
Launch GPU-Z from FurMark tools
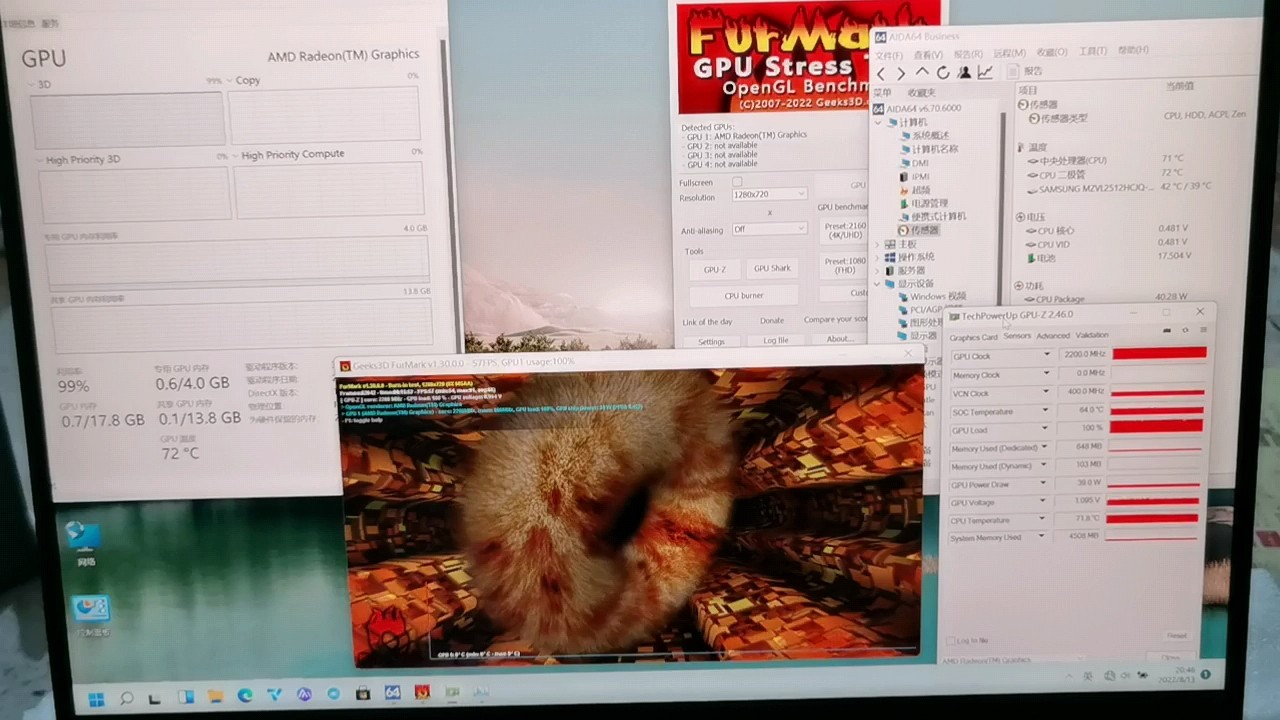tap(715, 269)
